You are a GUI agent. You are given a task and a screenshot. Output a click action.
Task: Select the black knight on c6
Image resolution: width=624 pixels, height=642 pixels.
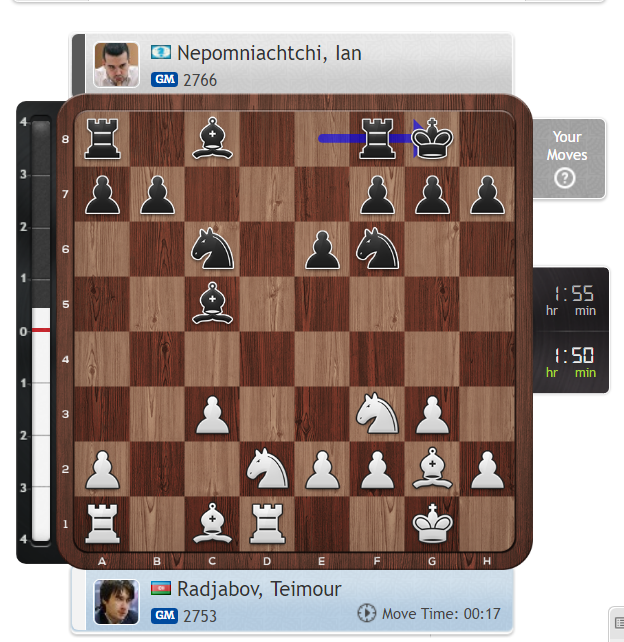tap(212, 248)
